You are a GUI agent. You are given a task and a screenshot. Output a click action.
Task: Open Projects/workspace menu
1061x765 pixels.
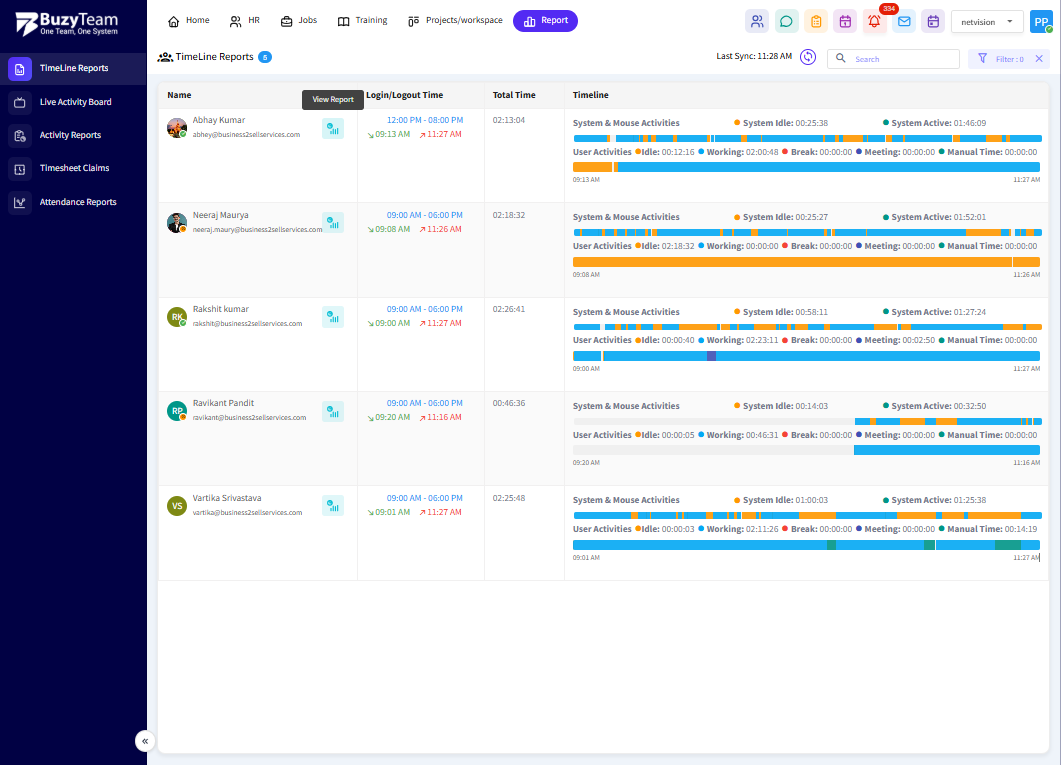[455, 20]
